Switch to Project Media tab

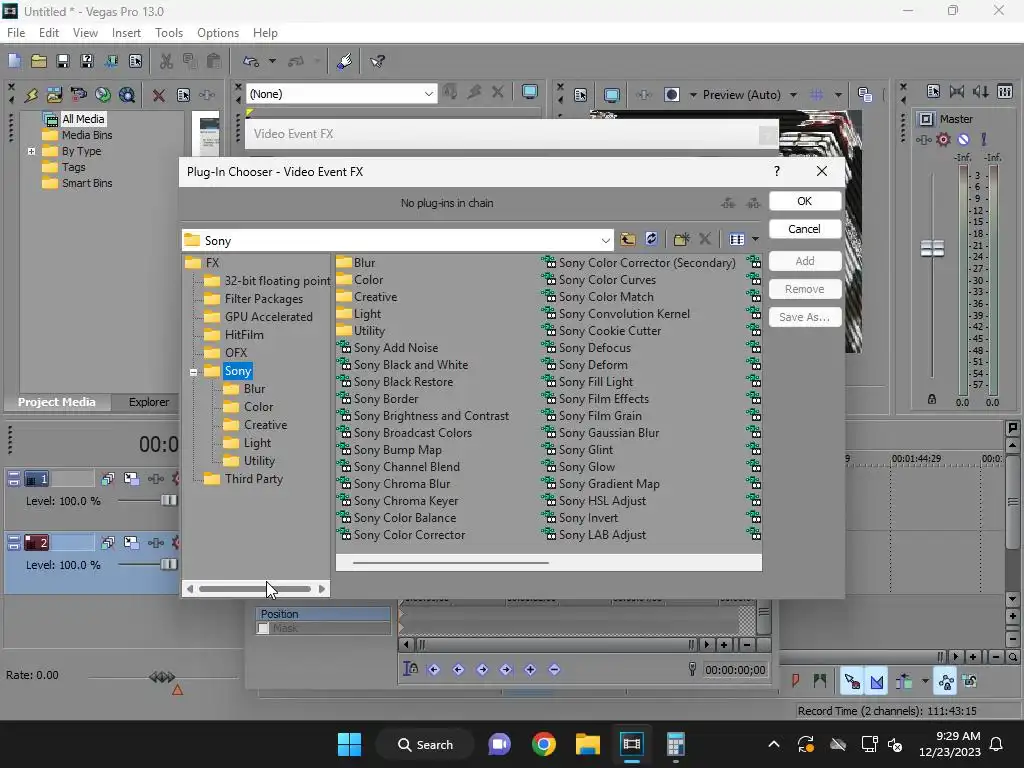(x=56, y=402)
